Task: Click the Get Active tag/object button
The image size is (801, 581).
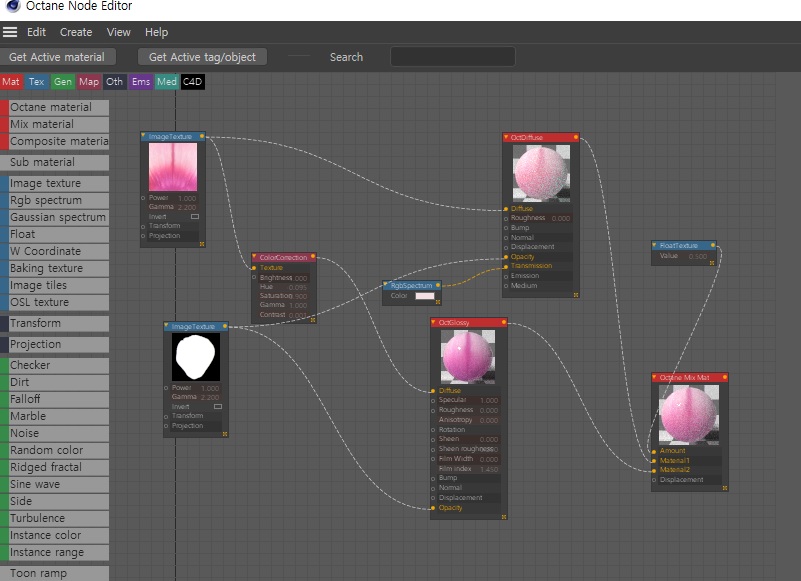Action: tap(202, 57)
